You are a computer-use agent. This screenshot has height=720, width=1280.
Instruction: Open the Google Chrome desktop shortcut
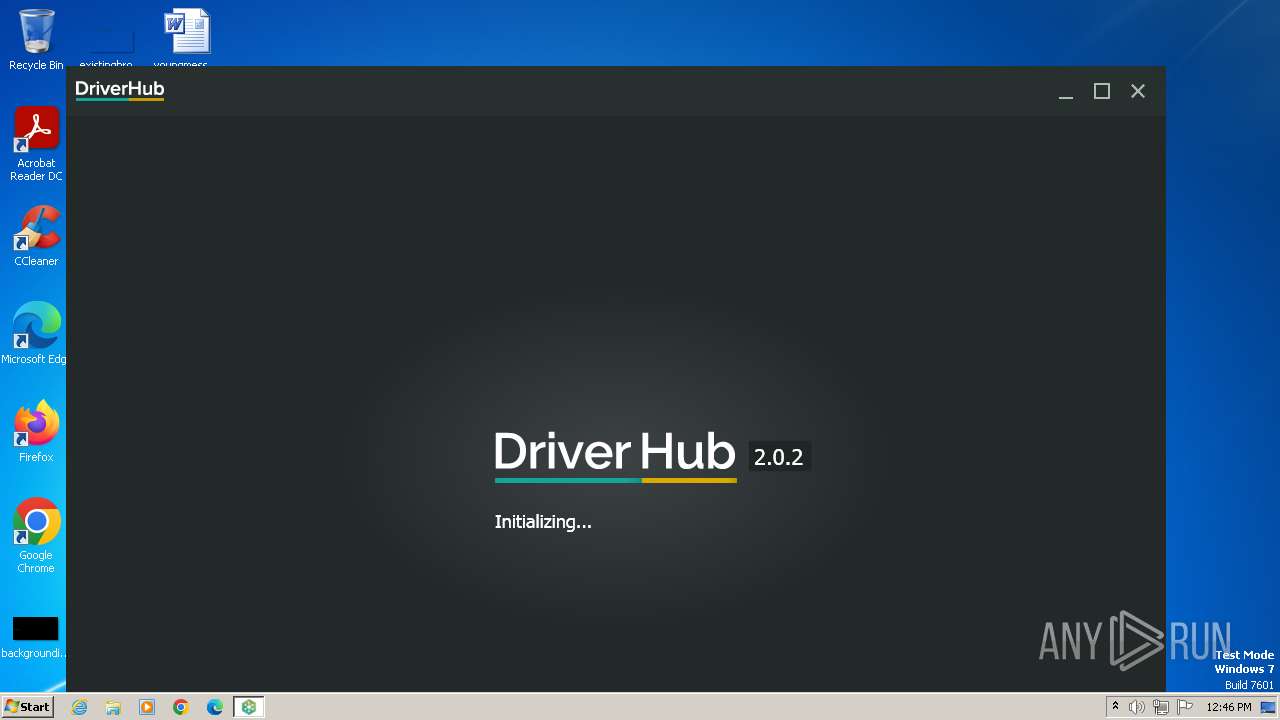click(36, 535)
